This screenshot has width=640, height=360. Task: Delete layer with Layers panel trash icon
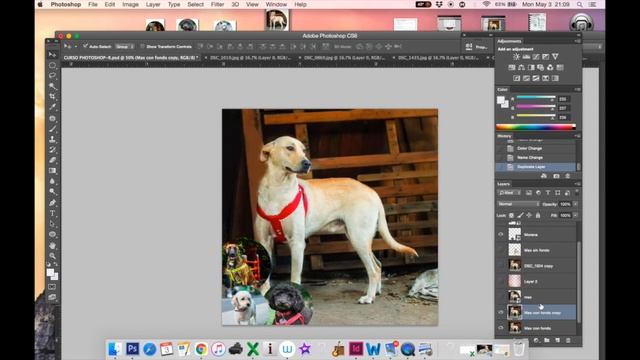pos(568,340)
